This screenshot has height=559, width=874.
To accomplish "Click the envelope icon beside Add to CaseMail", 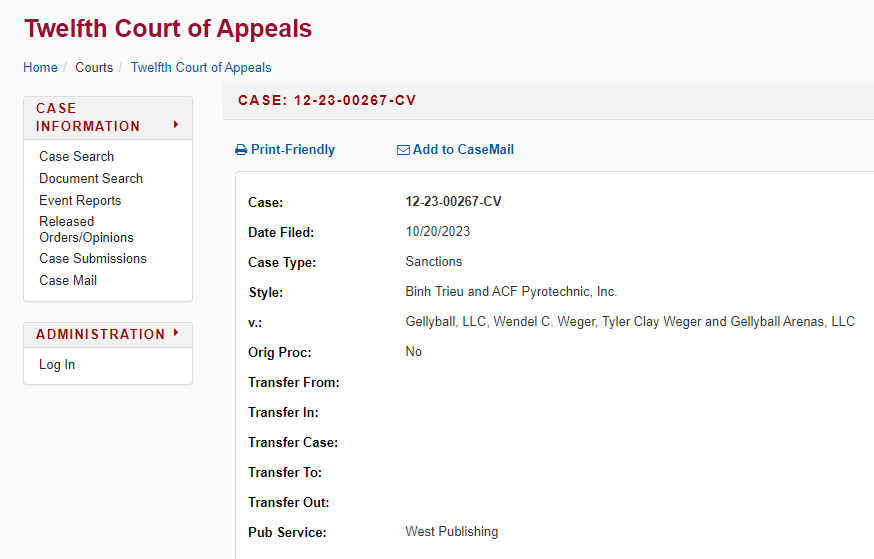I will pyautogui.click(x=403, y=150).
